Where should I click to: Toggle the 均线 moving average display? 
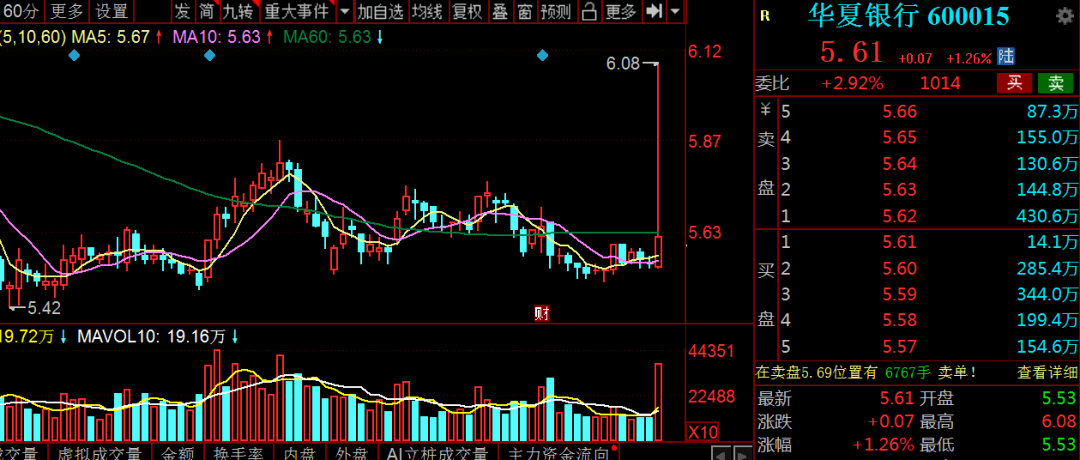426,12
